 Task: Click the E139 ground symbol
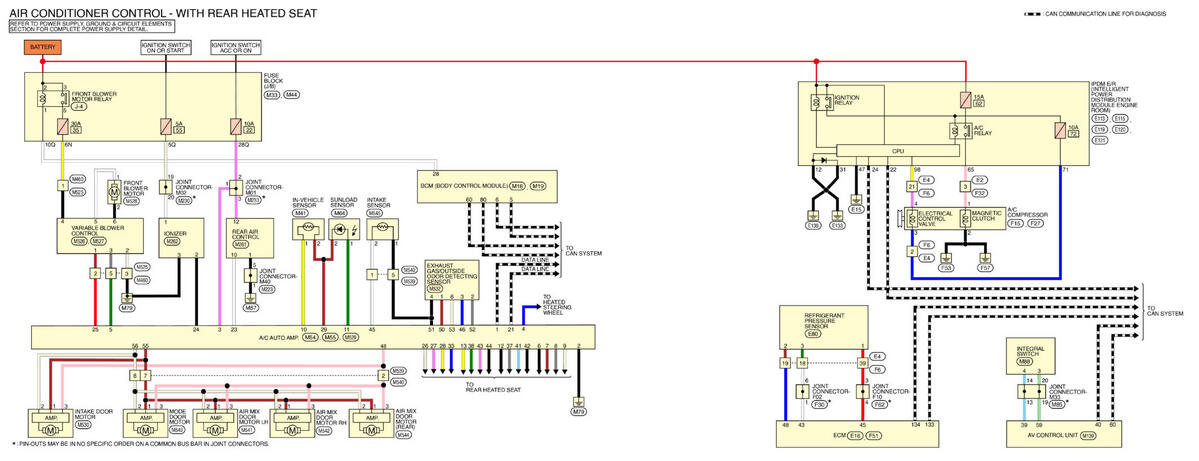point(814,216)
